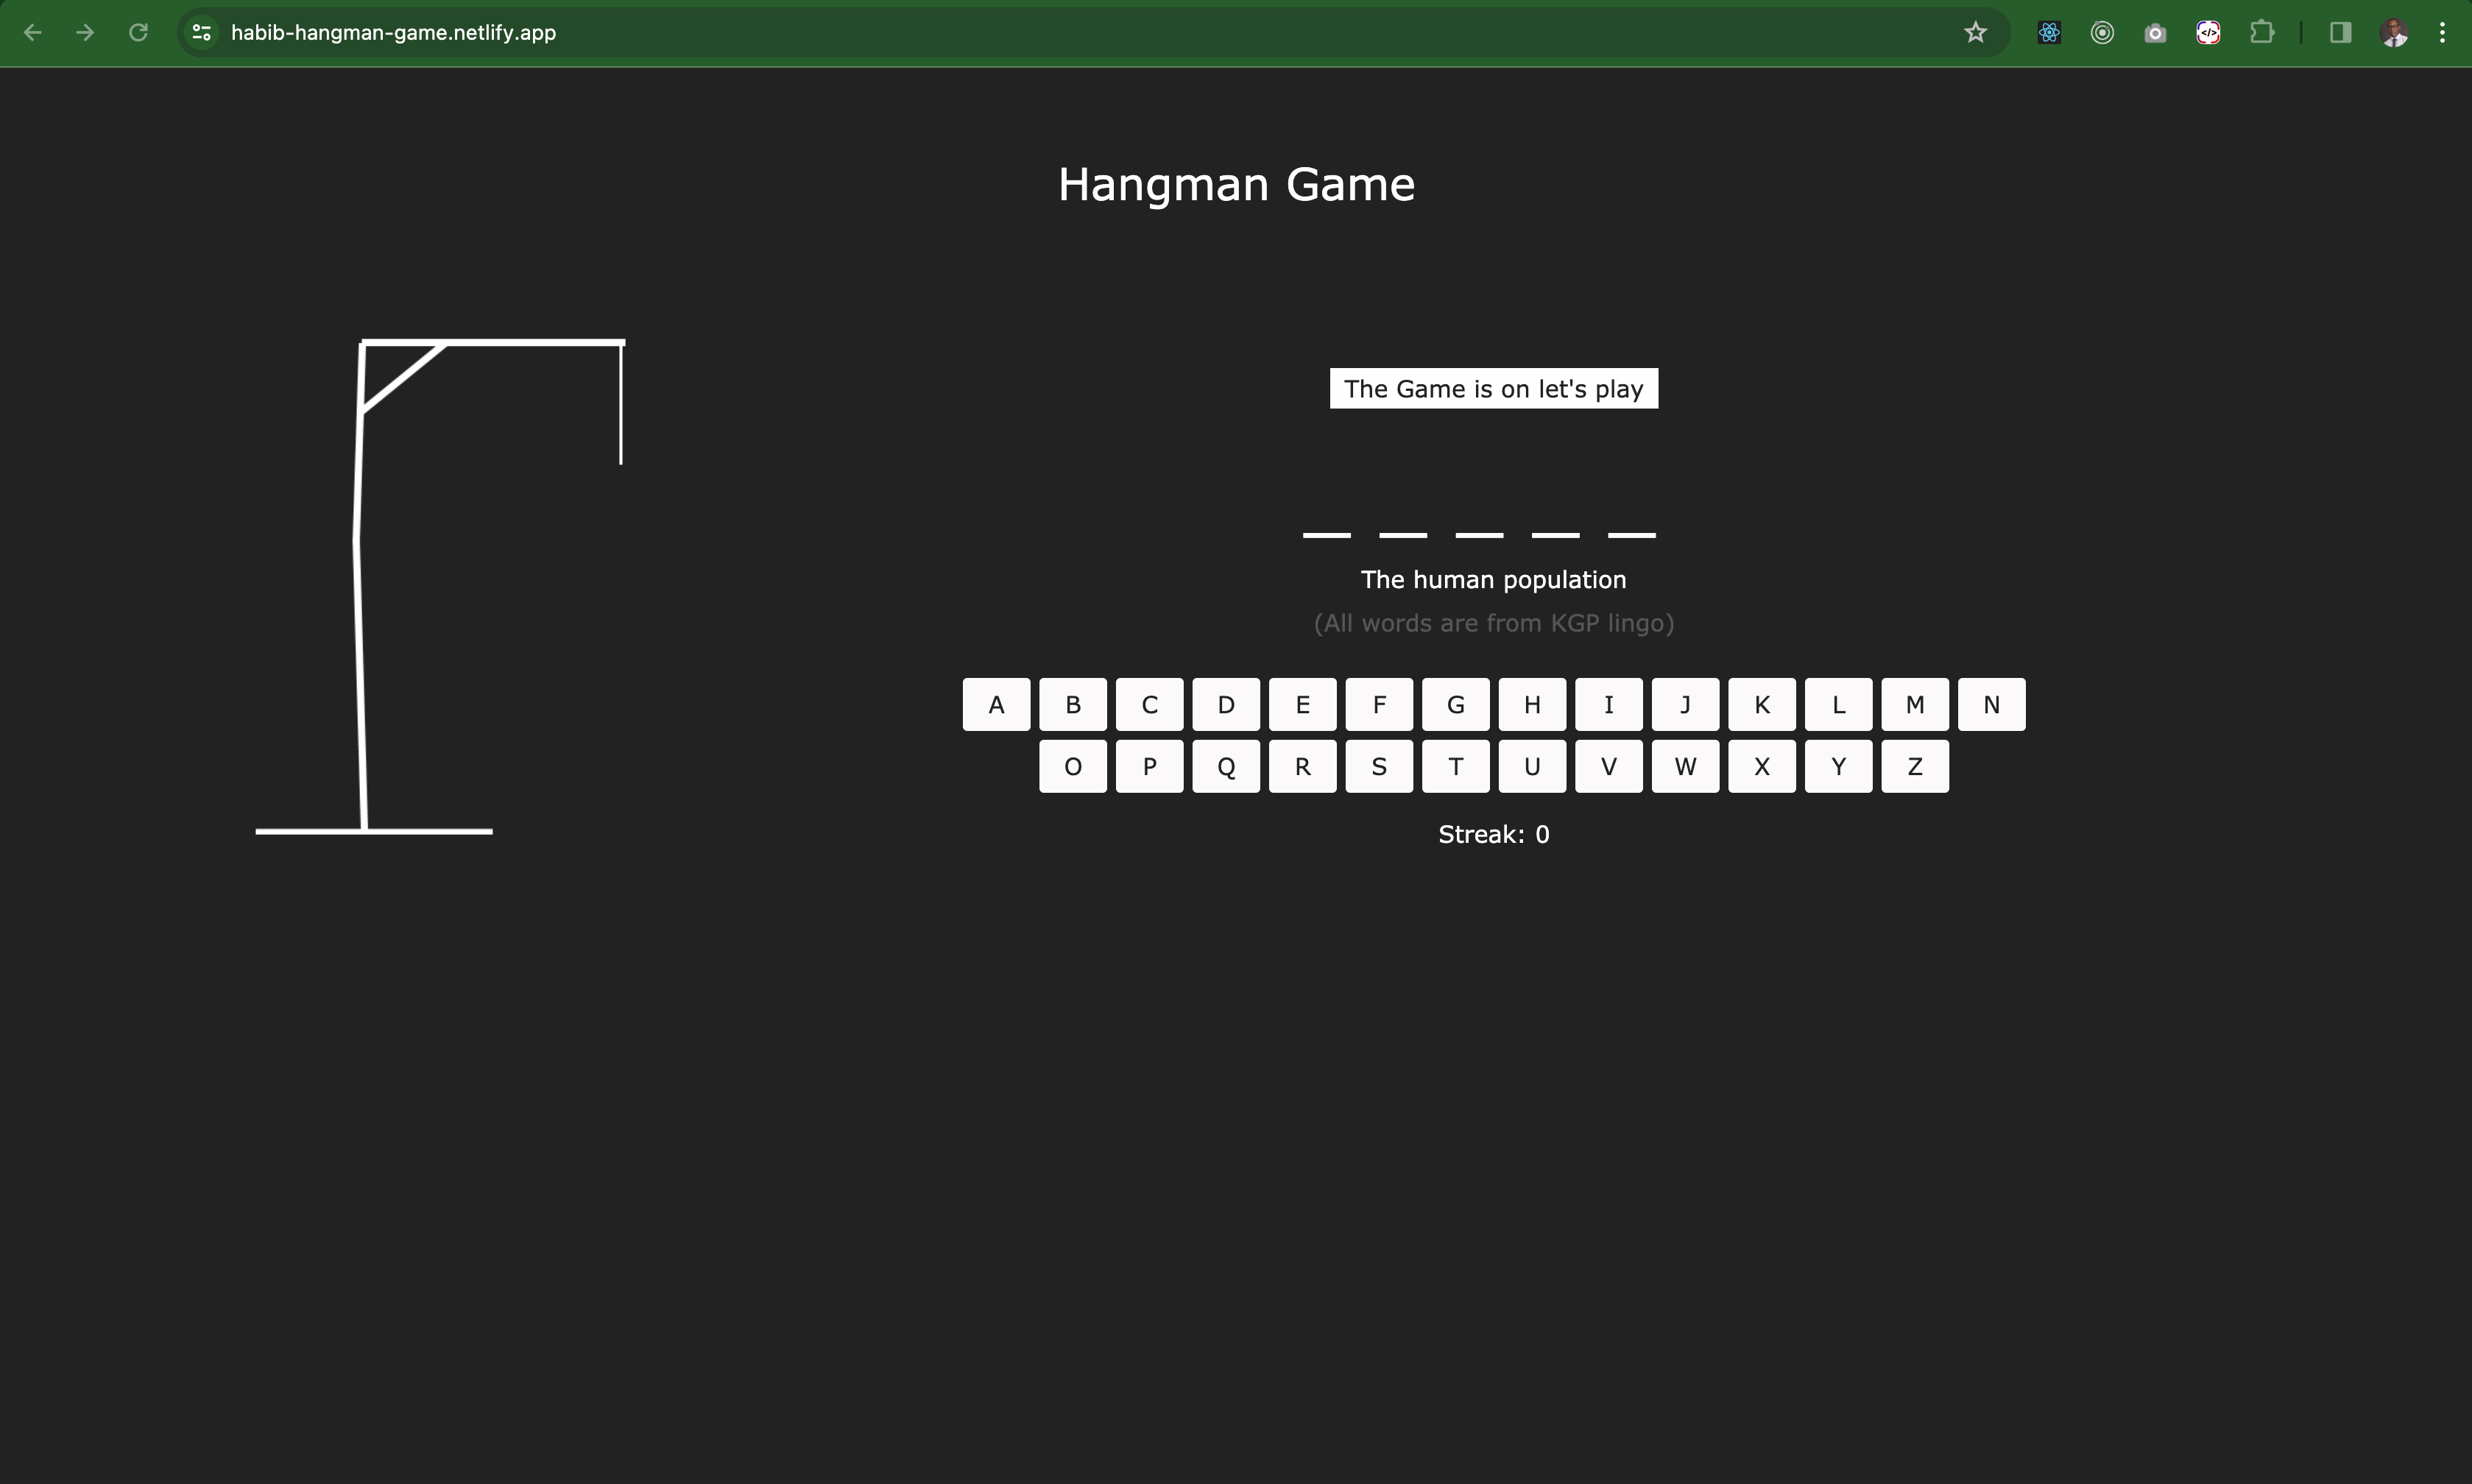Reload the hangman page

pos(138,33)
